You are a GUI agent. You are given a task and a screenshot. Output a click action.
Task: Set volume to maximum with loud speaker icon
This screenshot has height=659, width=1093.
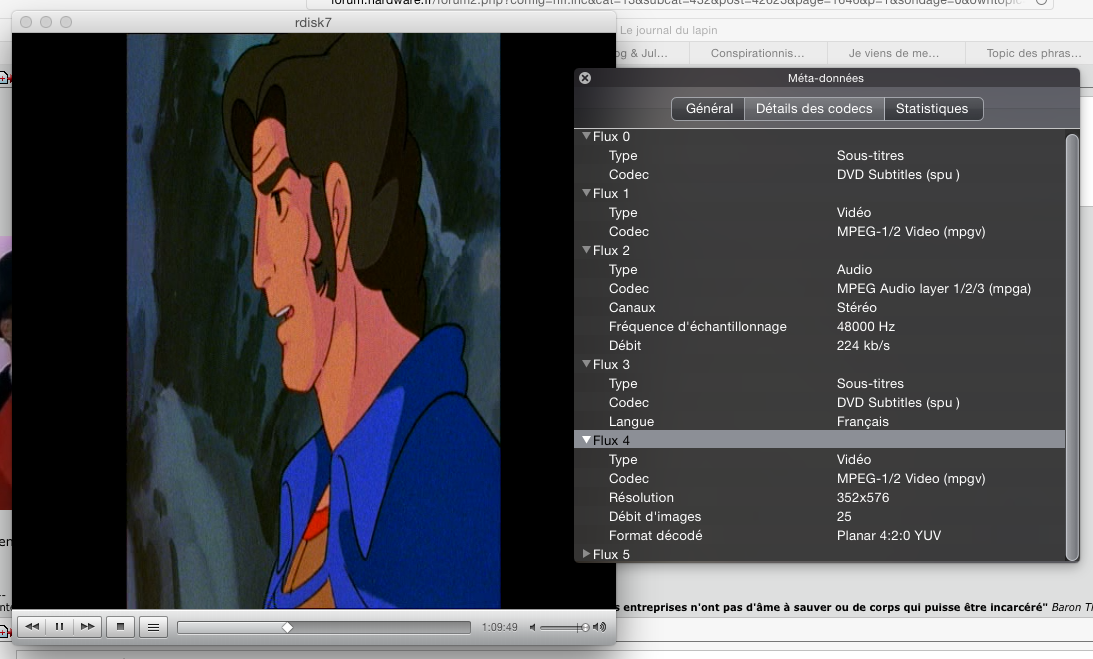tap(599, 628)
